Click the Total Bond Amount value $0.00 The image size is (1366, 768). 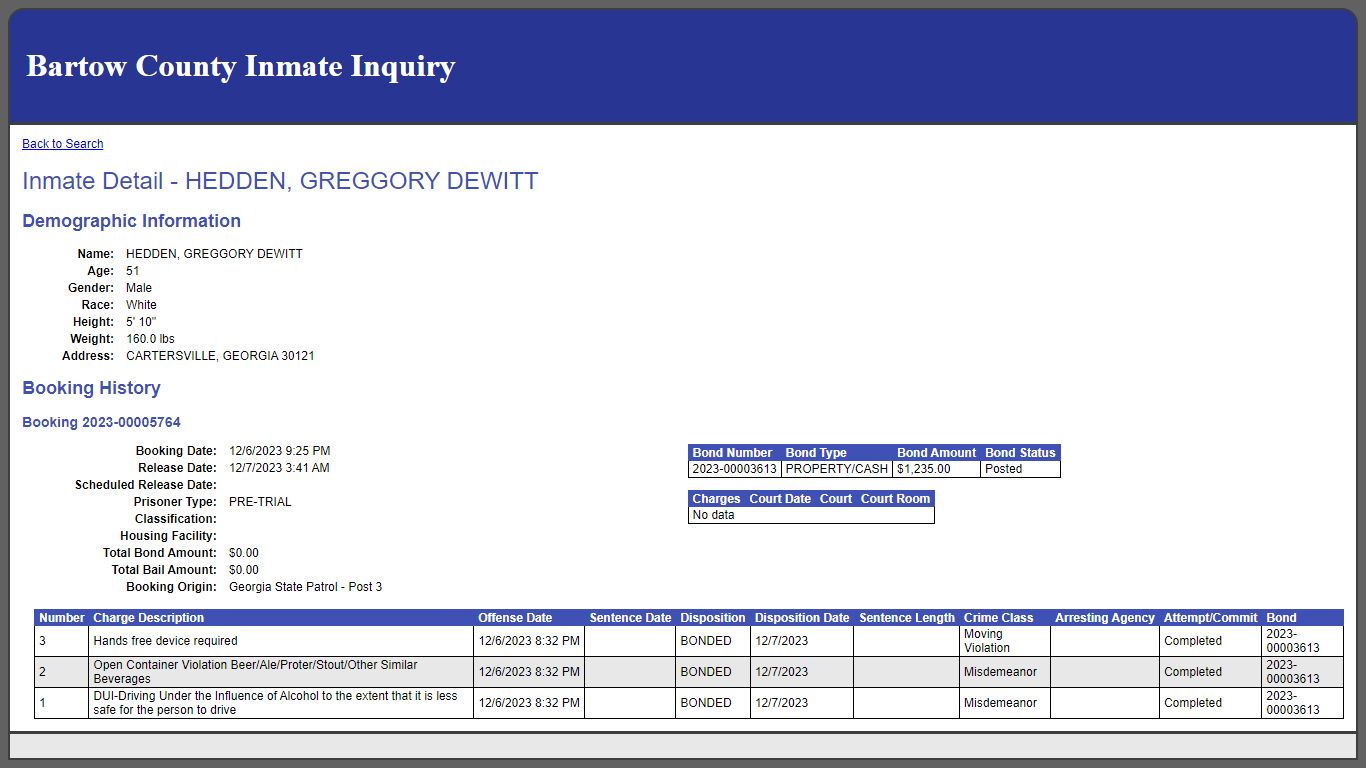244,553
